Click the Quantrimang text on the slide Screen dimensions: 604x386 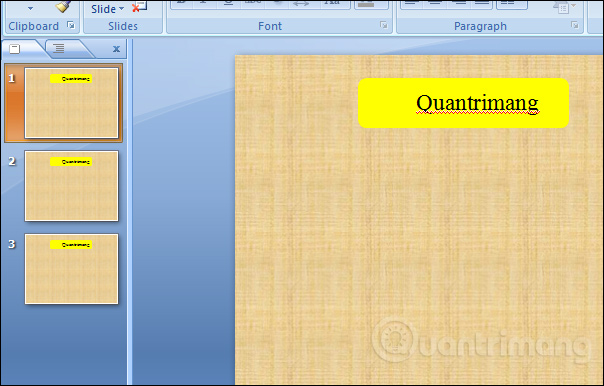[477, 103]
